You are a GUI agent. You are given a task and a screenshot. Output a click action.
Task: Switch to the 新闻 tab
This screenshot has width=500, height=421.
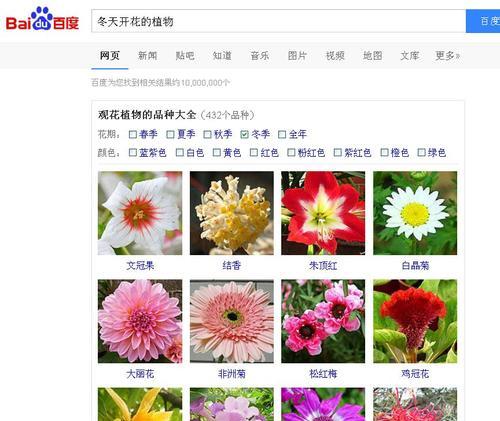point(147,56)
